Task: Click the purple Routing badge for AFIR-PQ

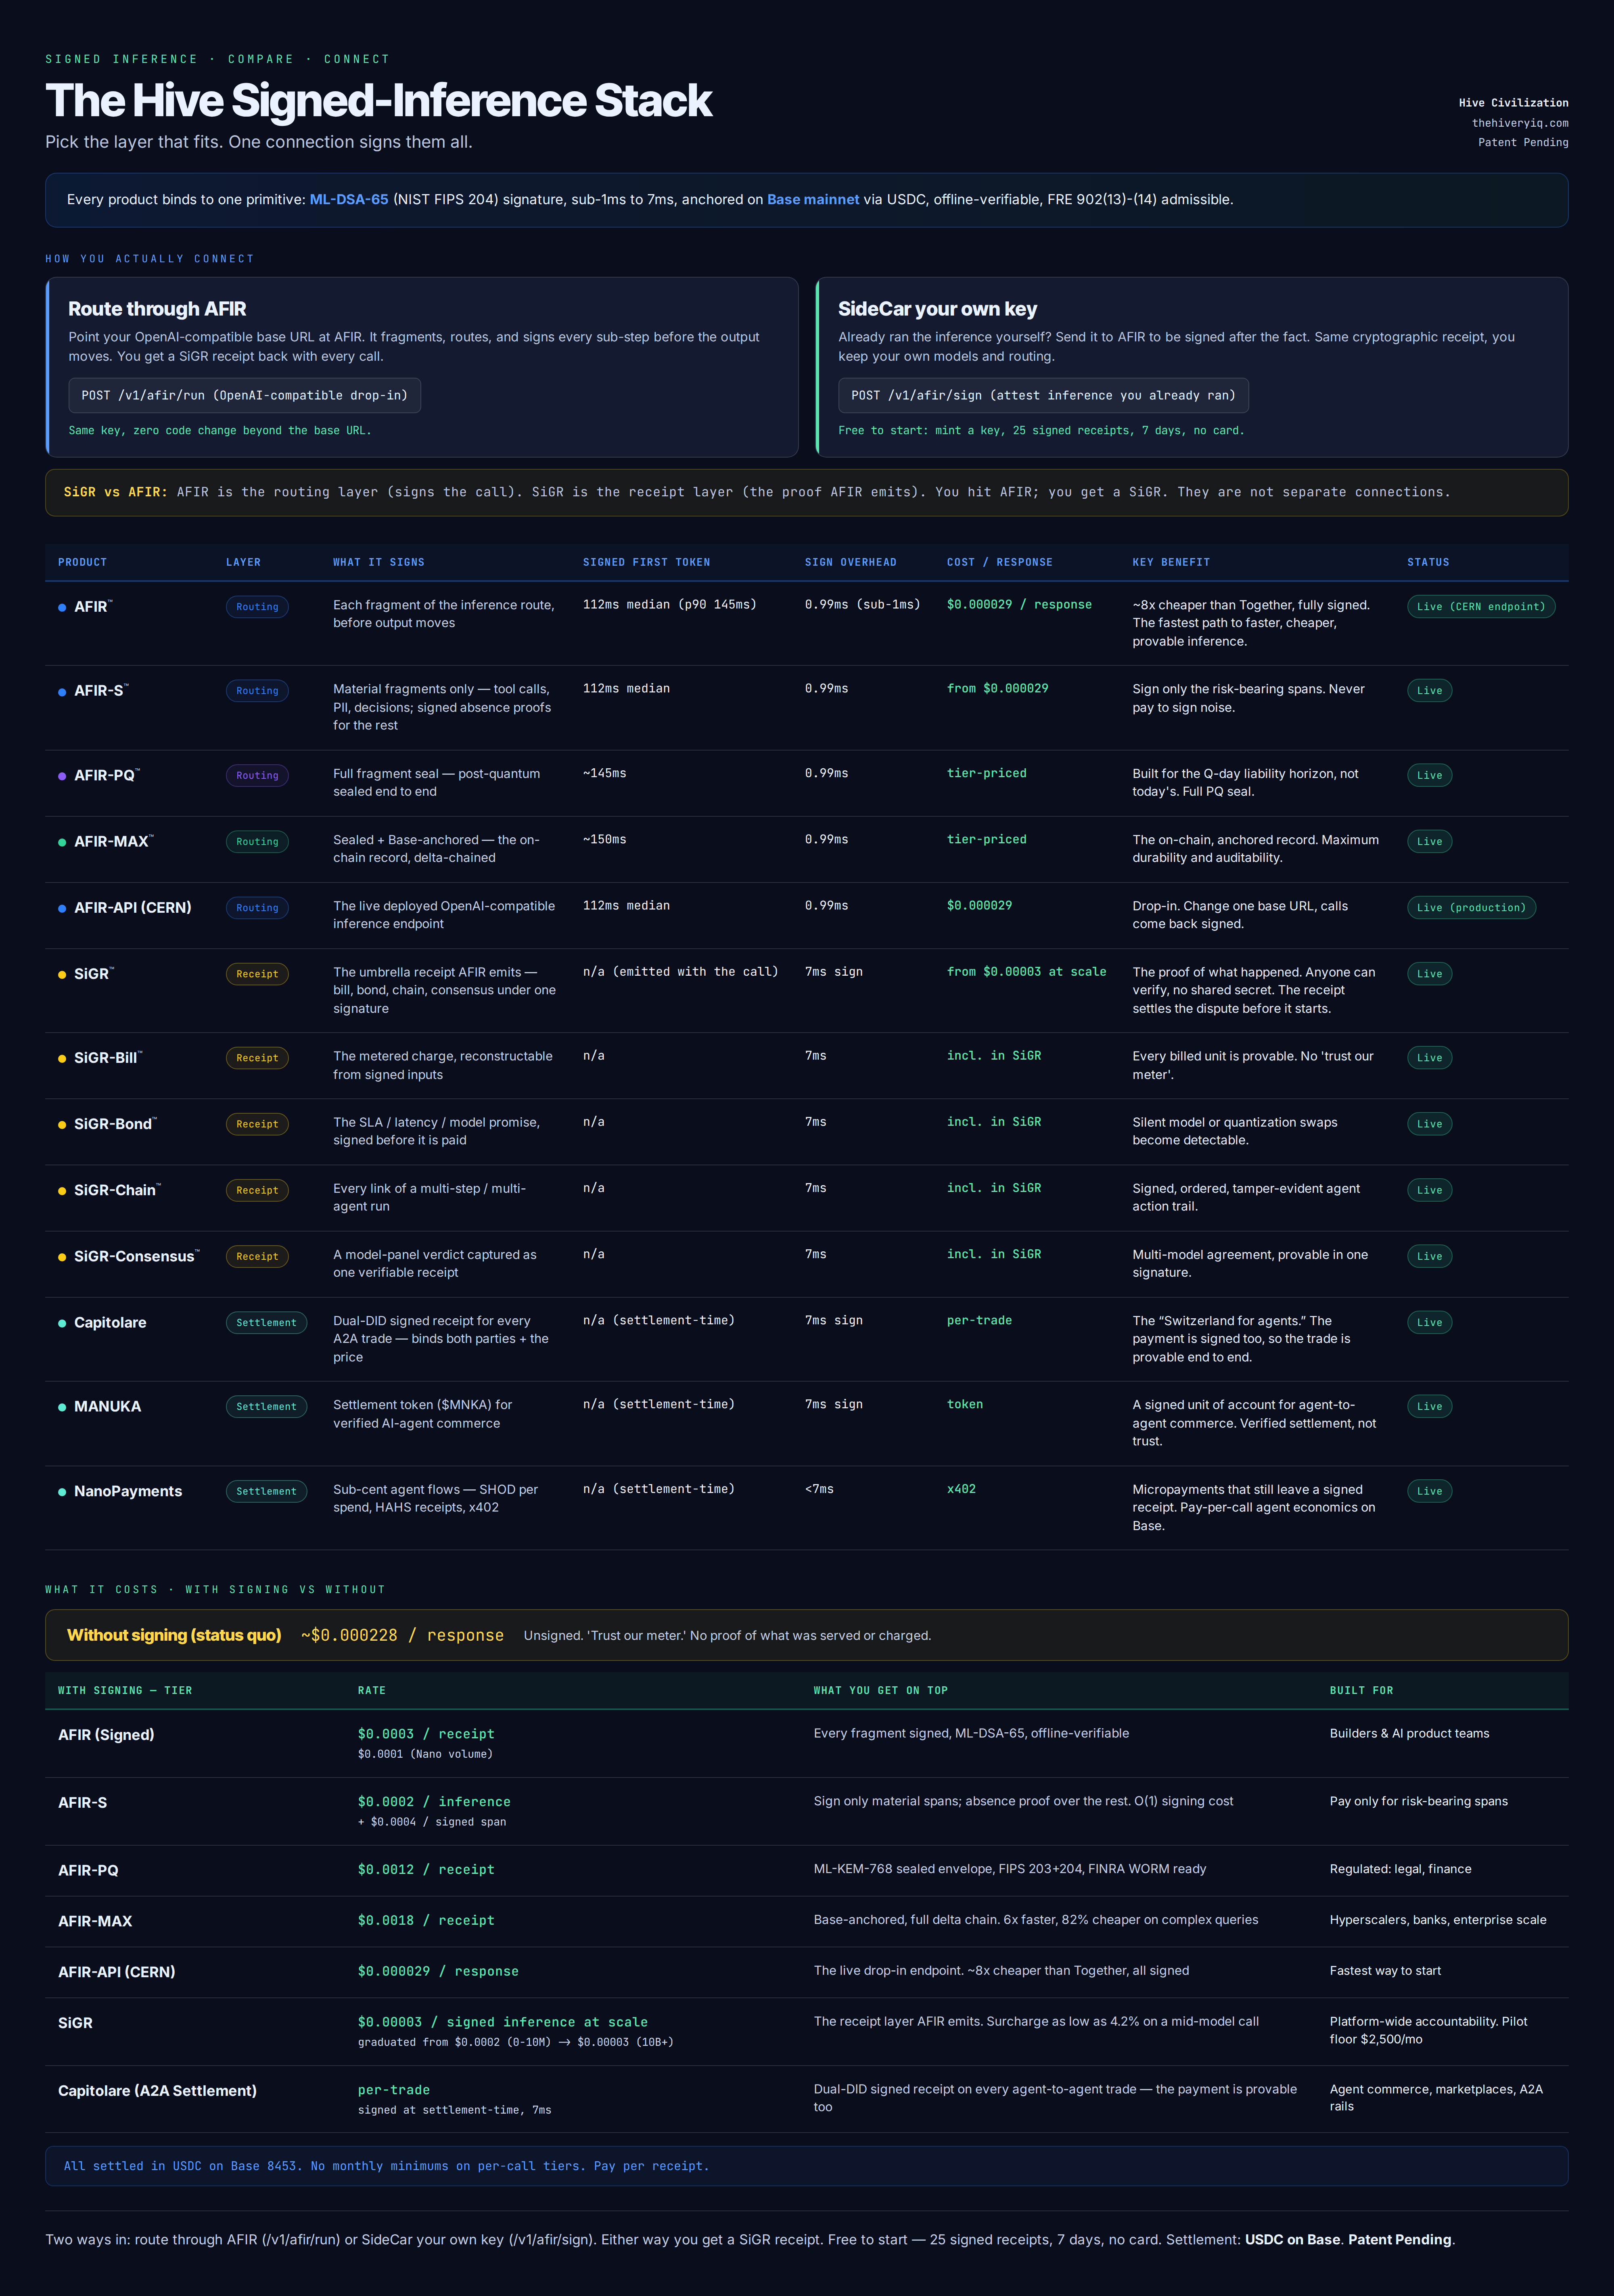Action: 257,775
